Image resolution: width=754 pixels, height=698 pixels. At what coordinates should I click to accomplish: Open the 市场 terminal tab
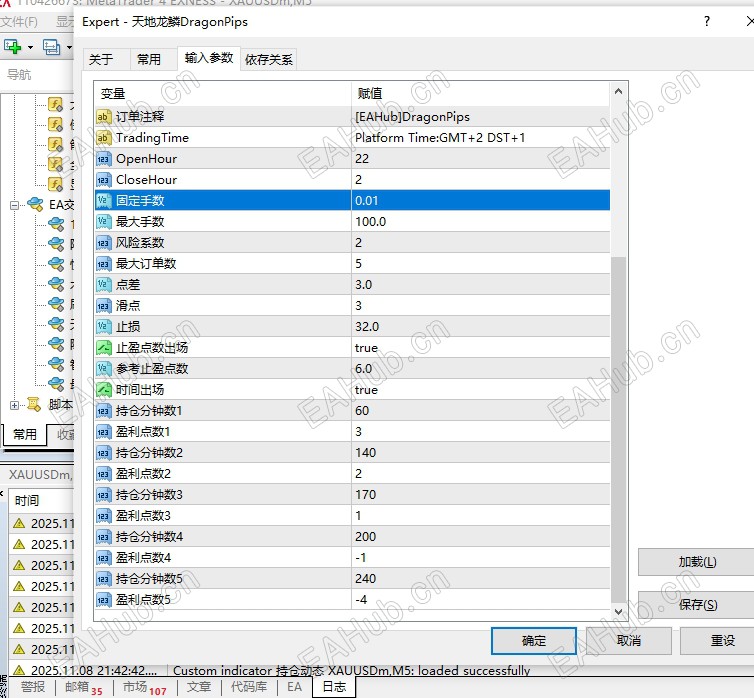[x=144, y=687]
